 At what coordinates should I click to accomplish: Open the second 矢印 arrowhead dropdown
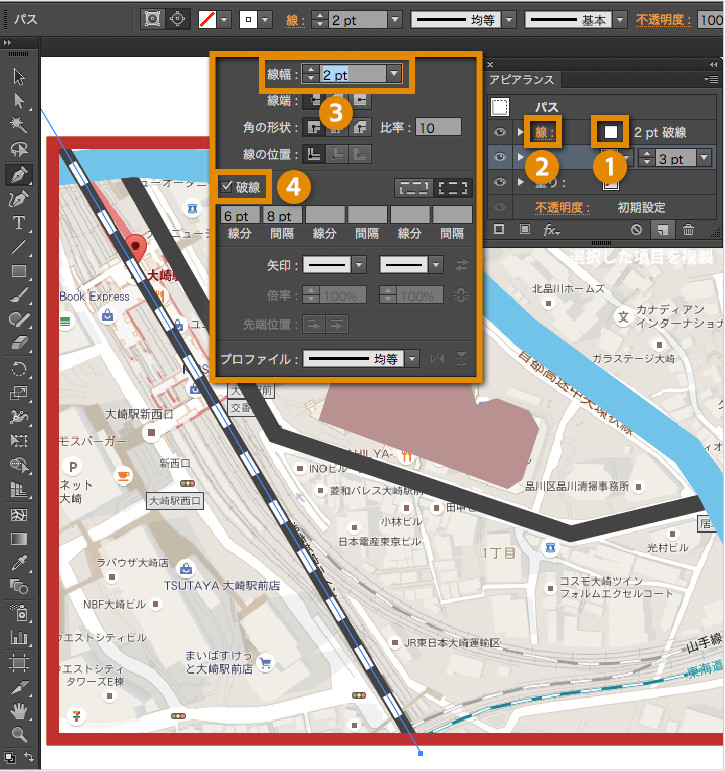tap(436, 265)
